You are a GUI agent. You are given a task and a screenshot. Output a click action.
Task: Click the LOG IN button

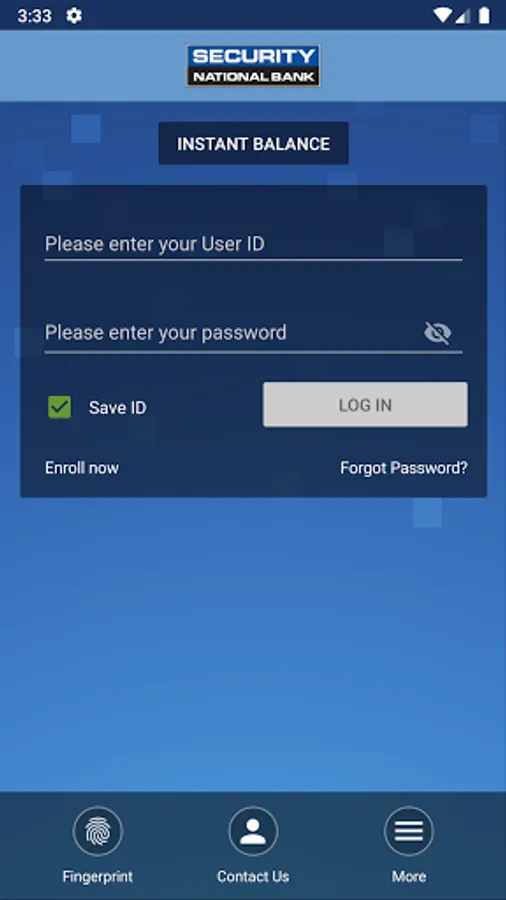click(x=365, y=405)
